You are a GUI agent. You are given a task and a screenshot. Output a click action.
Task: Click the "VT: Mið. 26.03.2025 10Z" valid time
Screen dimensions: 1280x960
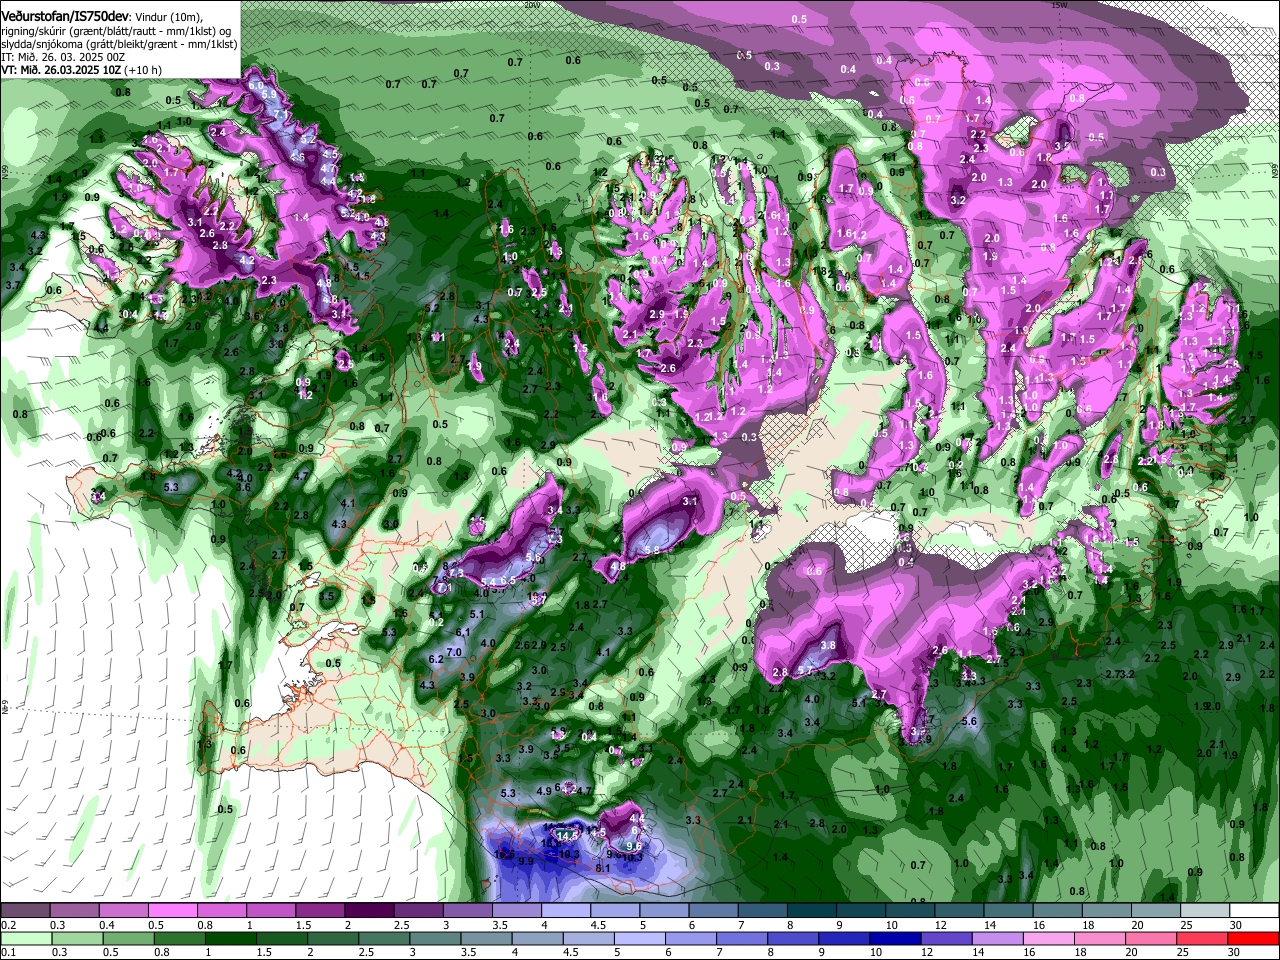pos(60,70)
